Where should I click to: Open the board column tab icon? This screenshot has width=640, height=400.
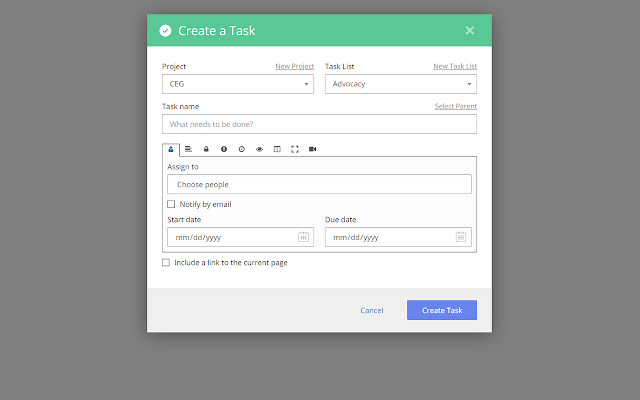pos(277,149)
